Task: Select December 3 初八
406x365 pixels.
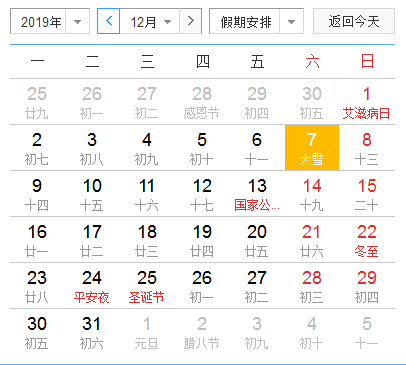Action: pos(92,148)
